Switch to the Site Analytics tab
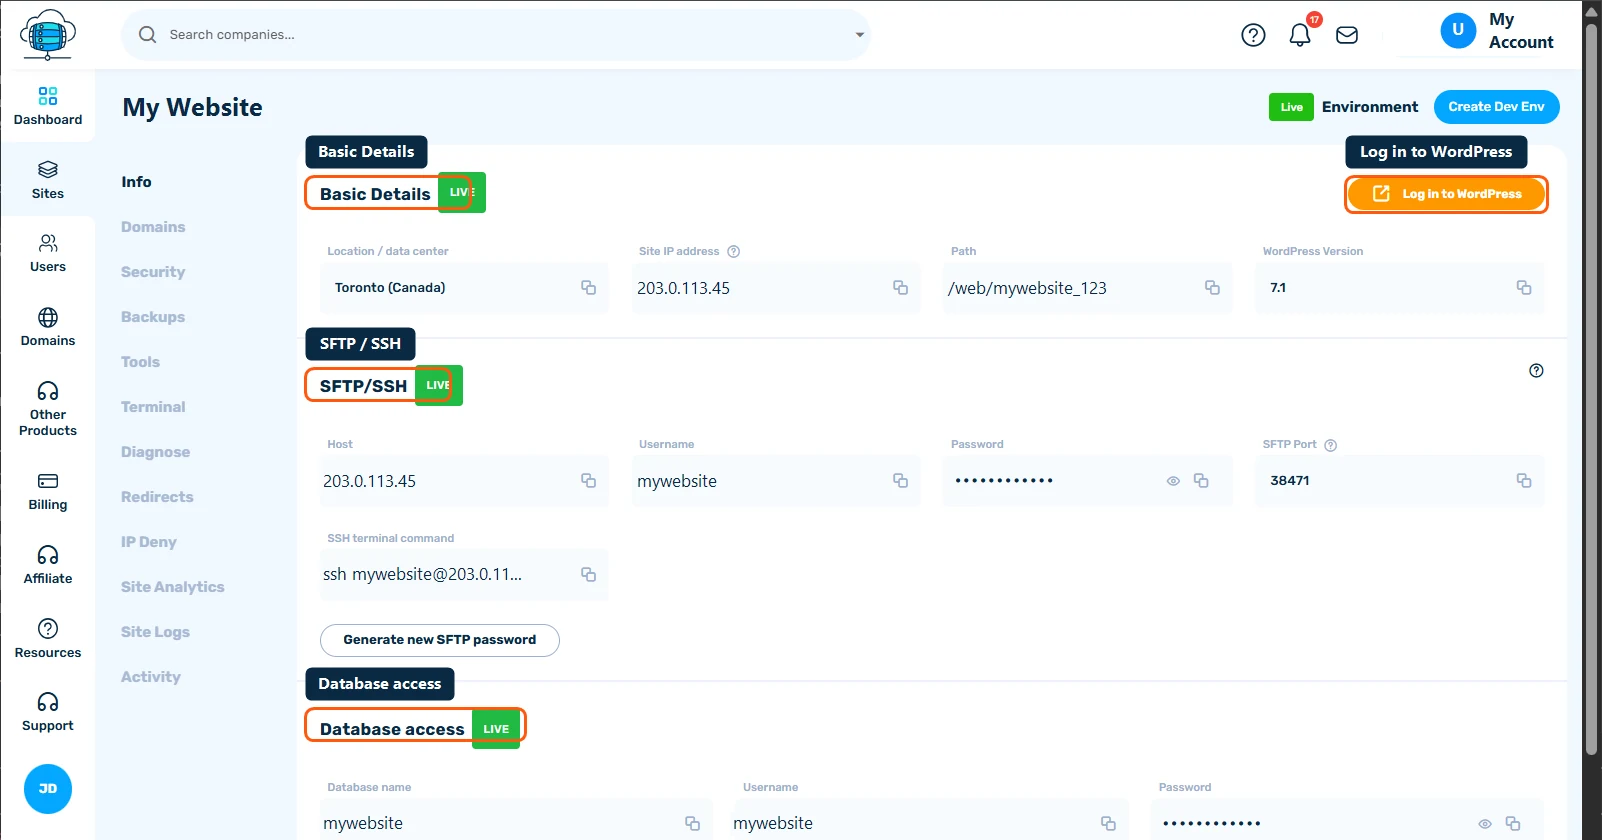 coord(173,587)
